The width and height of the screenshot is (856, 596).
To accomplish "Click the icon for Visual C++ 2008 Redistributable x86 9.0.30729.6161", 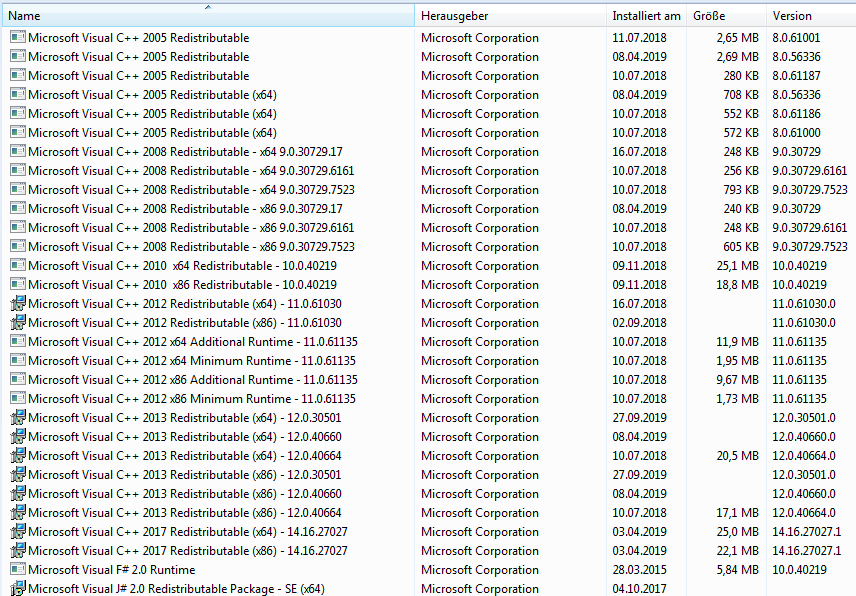I will [17, 228].
